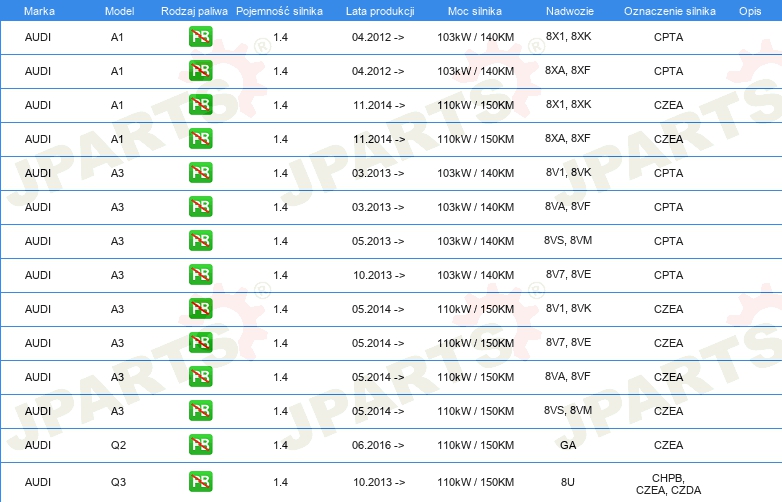Screen dimensions: 782x502
Task: Click the Rodzaj paliwa column header
Action: [x=194, y=11]
